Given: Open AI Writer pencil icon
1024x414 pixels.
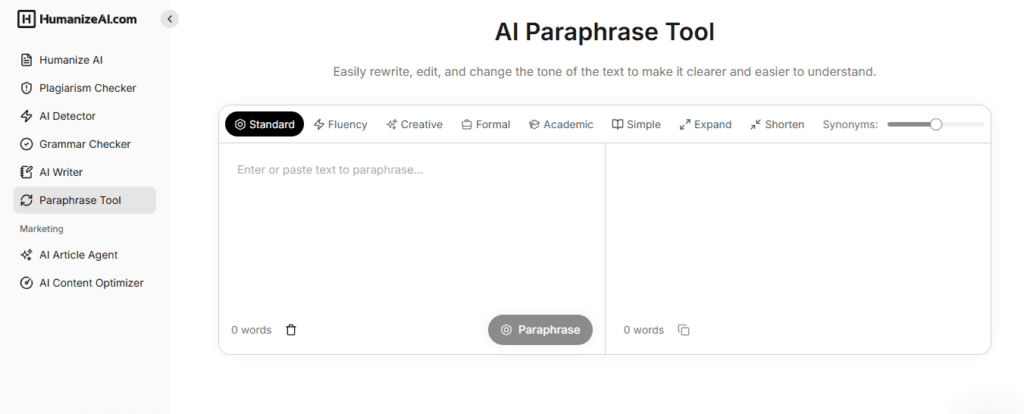Looking at the screenshot, I should (x=27, y=172).
